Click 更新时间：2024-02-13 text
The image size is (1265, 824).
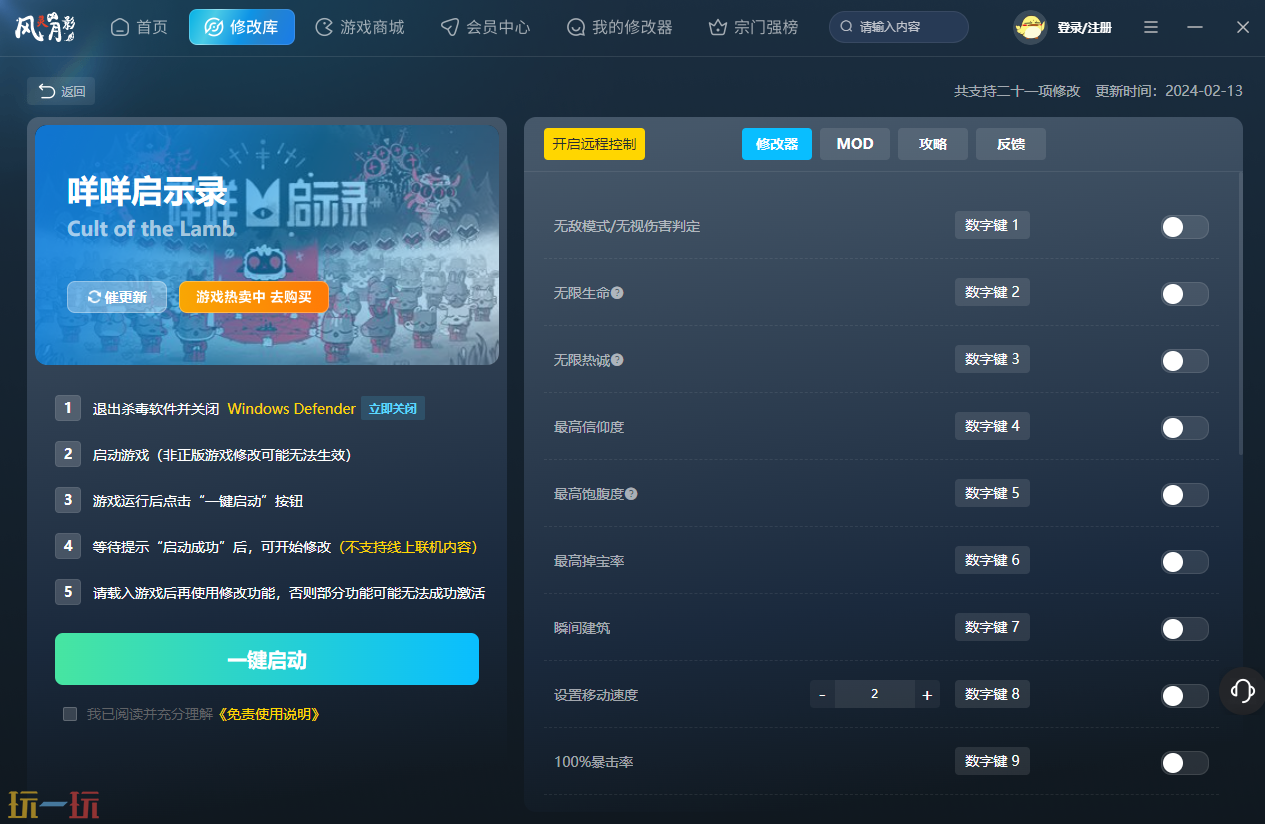[x=1169, y=91]
